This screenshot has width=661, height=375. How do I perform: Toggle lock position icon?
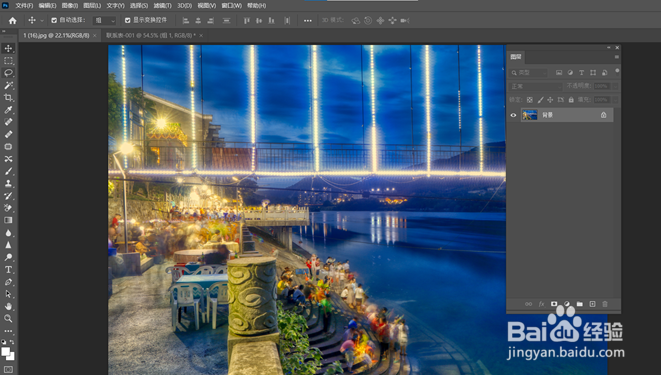click(550, 100)
